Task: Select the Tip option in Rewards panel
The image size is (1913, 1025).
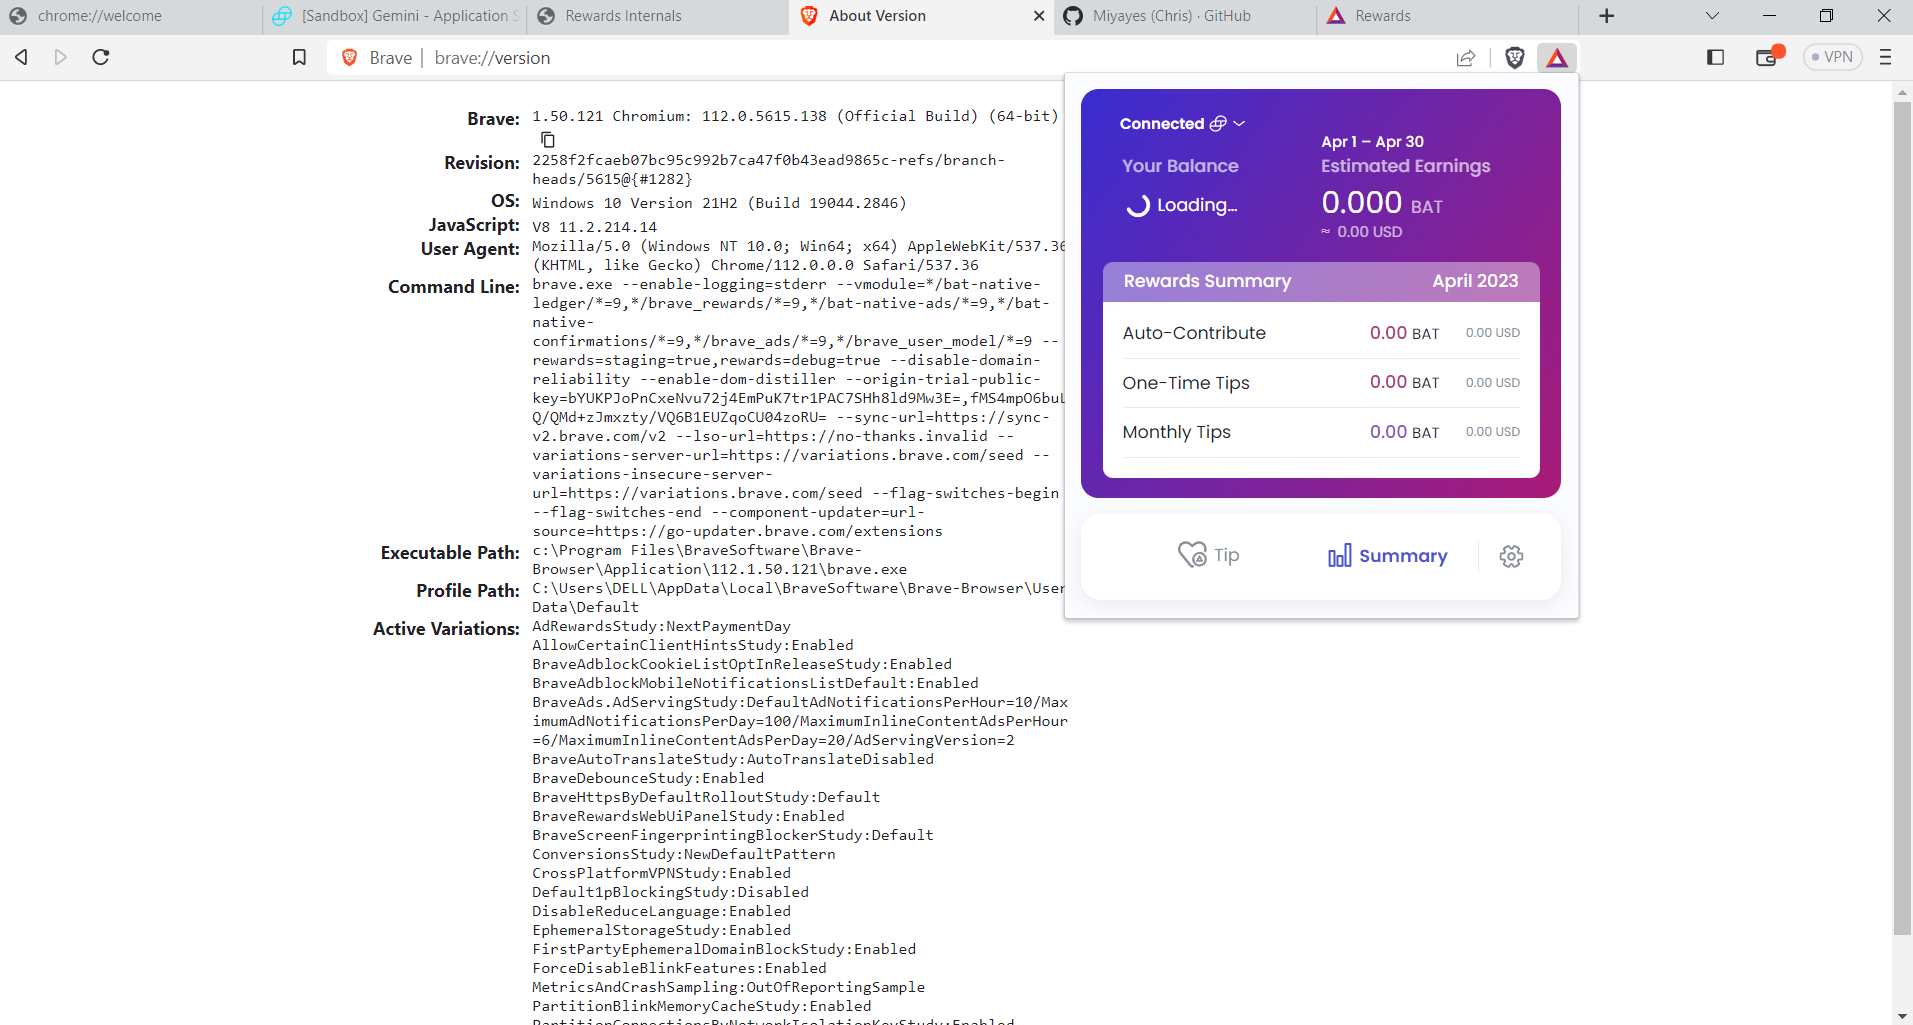Action: (1209, 555)
